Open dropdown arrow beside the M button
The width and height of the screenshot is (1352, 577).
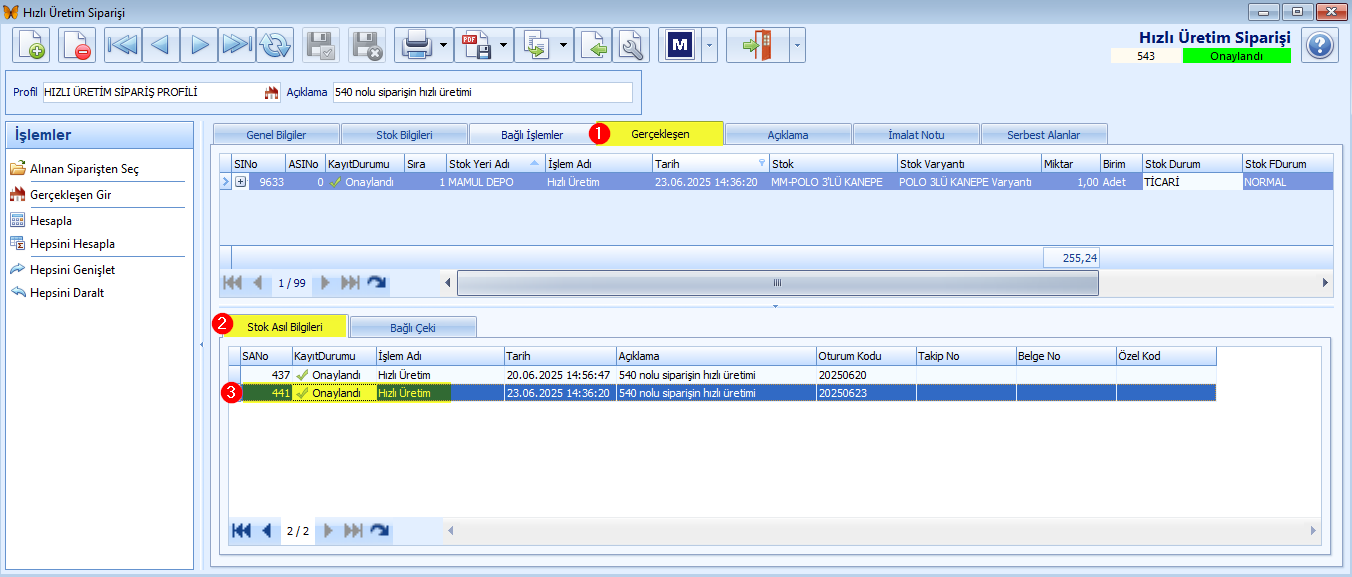tap(709, 45)
